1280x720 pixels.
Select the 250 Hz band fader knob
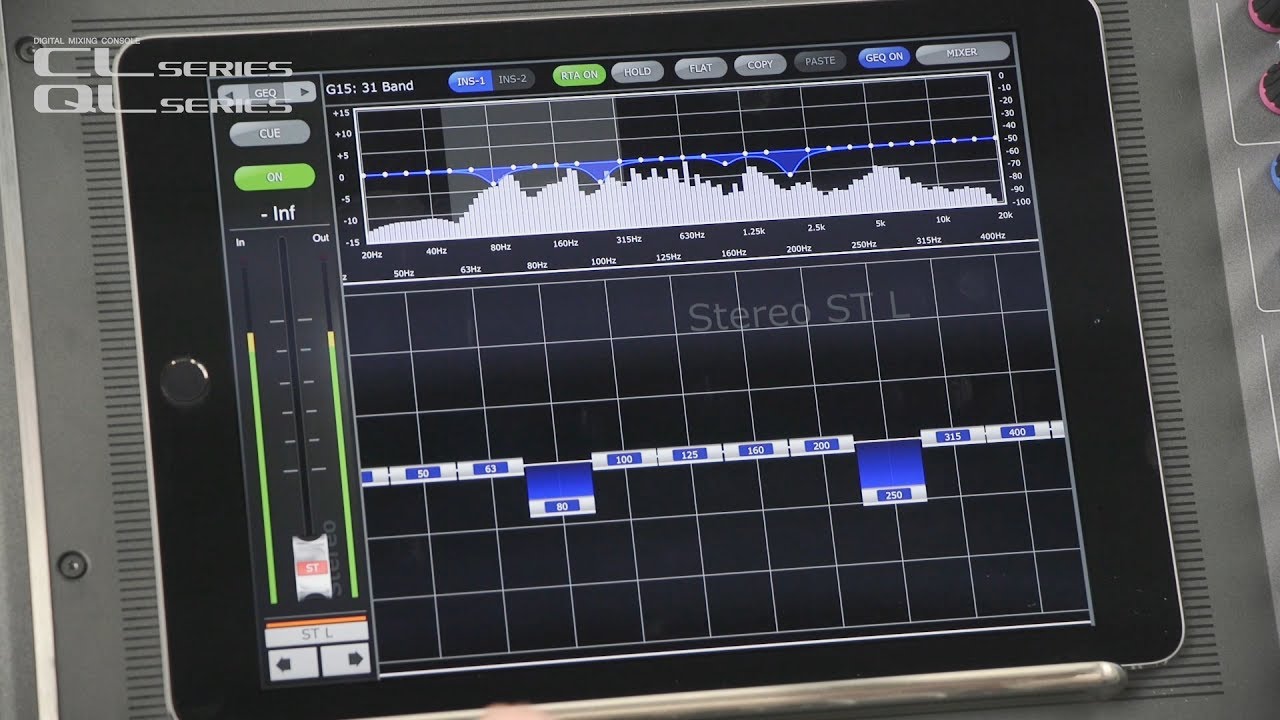(x=893, y=495)
